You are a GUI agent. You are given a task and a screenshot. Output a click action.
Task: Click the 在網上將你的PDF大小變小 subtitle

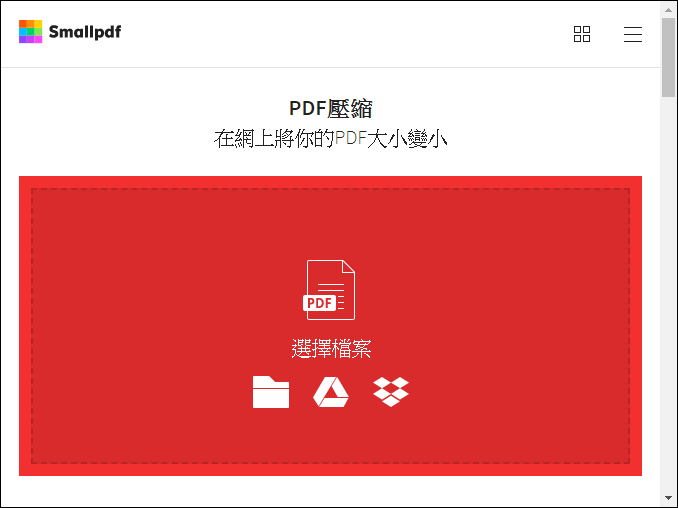pyautogui.click(x=331, y=139)
